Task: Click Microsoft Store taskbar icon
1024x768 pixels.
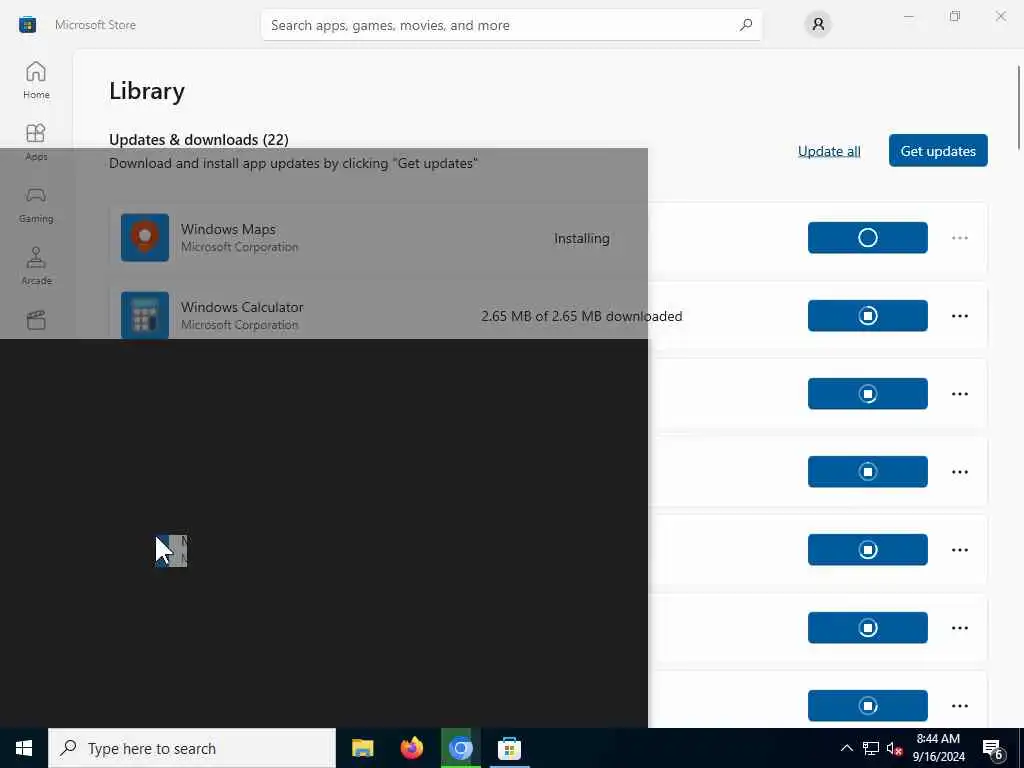Action: 509,748
